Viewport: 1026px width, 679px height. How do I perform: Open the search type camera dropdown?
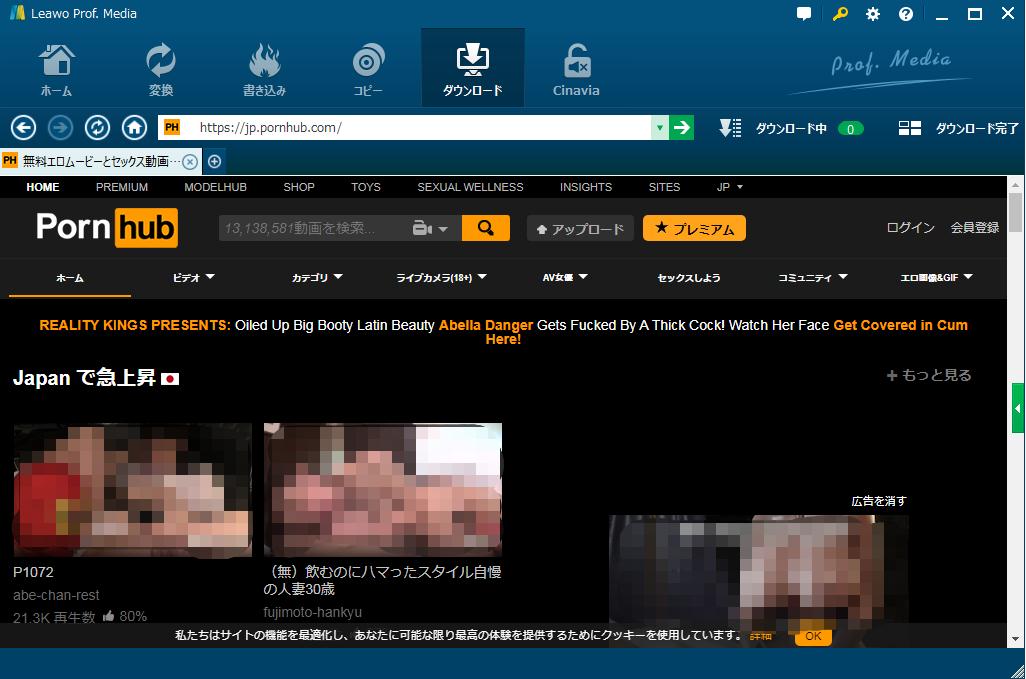pos(430,228)
